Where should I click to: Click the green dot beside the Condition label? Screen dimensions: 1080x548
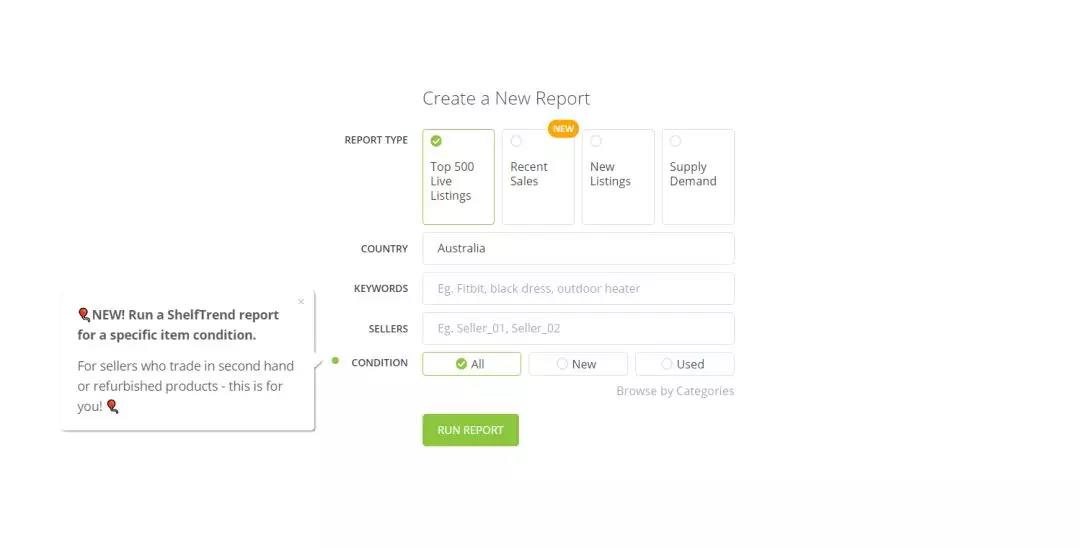point(335,361)
